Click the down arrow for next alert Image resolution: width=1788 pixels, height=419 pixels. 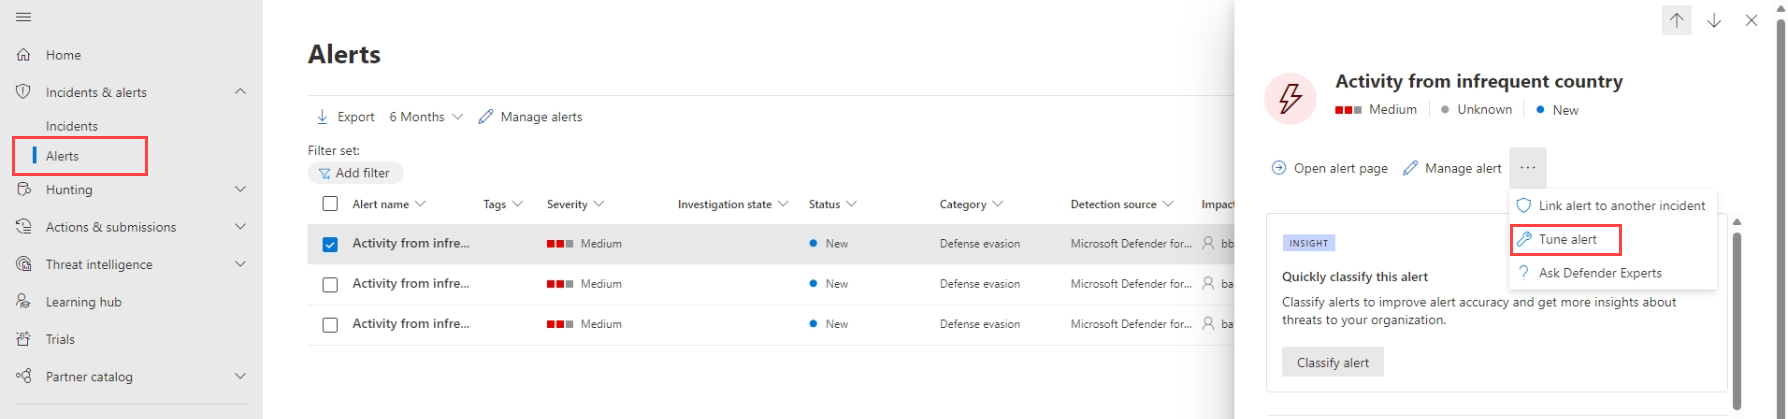(x=1714, y=20)
